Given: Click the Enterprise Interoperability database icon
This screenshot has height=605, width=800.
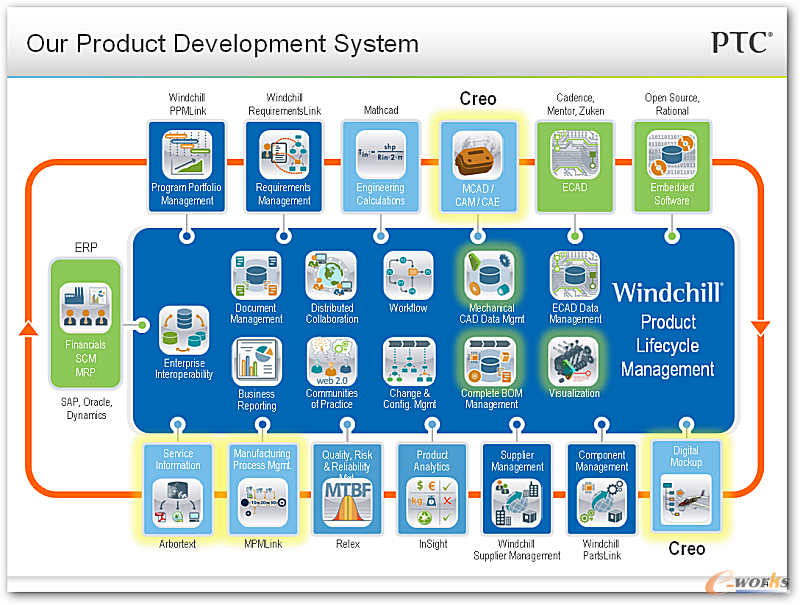Looking at the screenshot, I should point(184,331).
